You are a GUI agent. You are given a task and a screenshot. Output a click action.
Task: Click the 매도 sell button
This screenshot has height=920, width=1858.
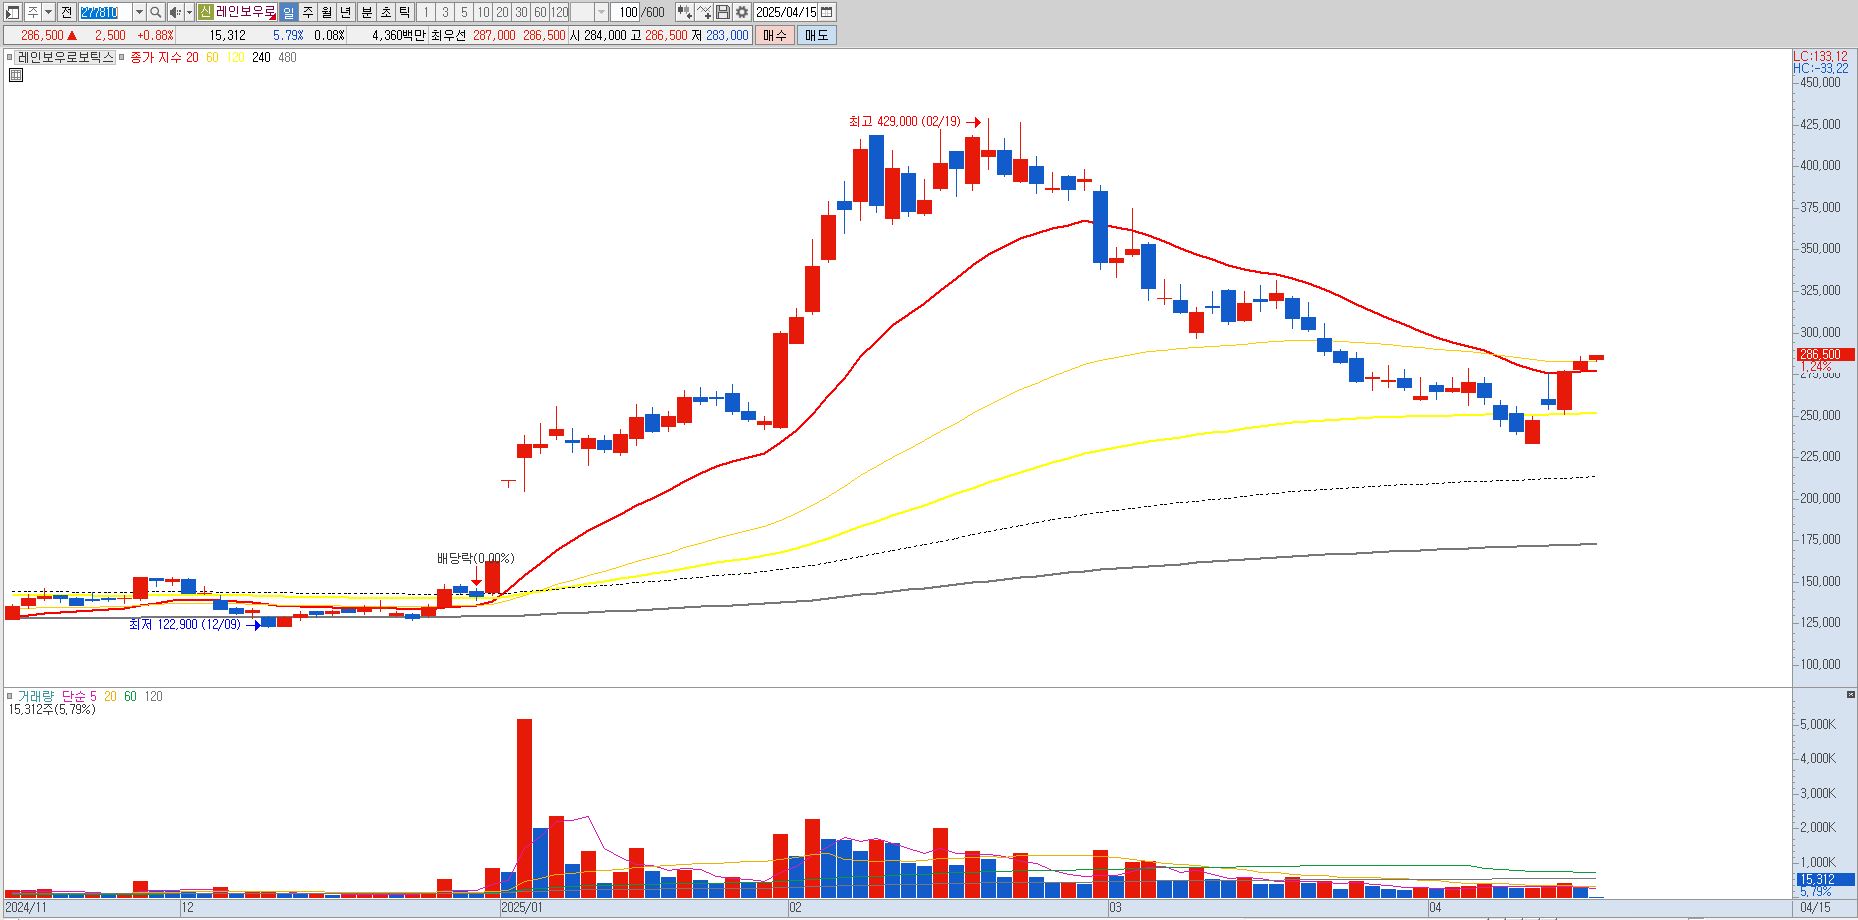pyautogui.click(x=816, y=35)
